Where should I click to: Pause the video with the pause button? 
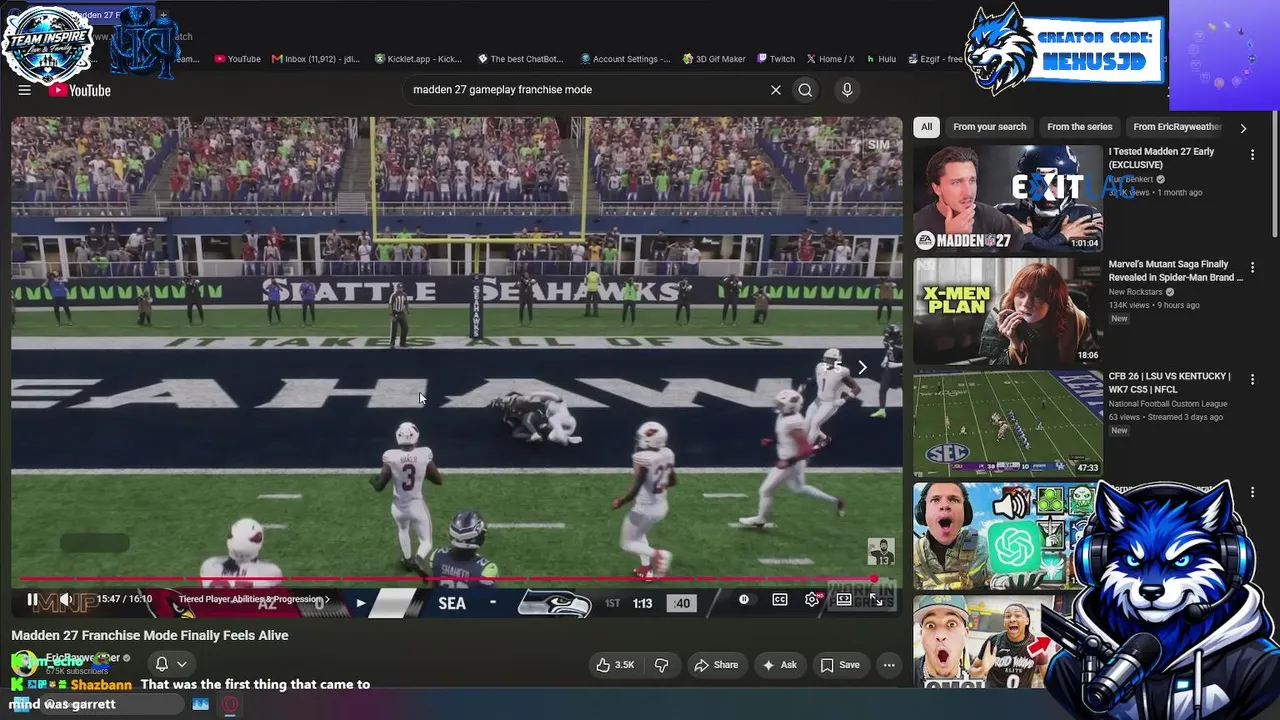32,600
